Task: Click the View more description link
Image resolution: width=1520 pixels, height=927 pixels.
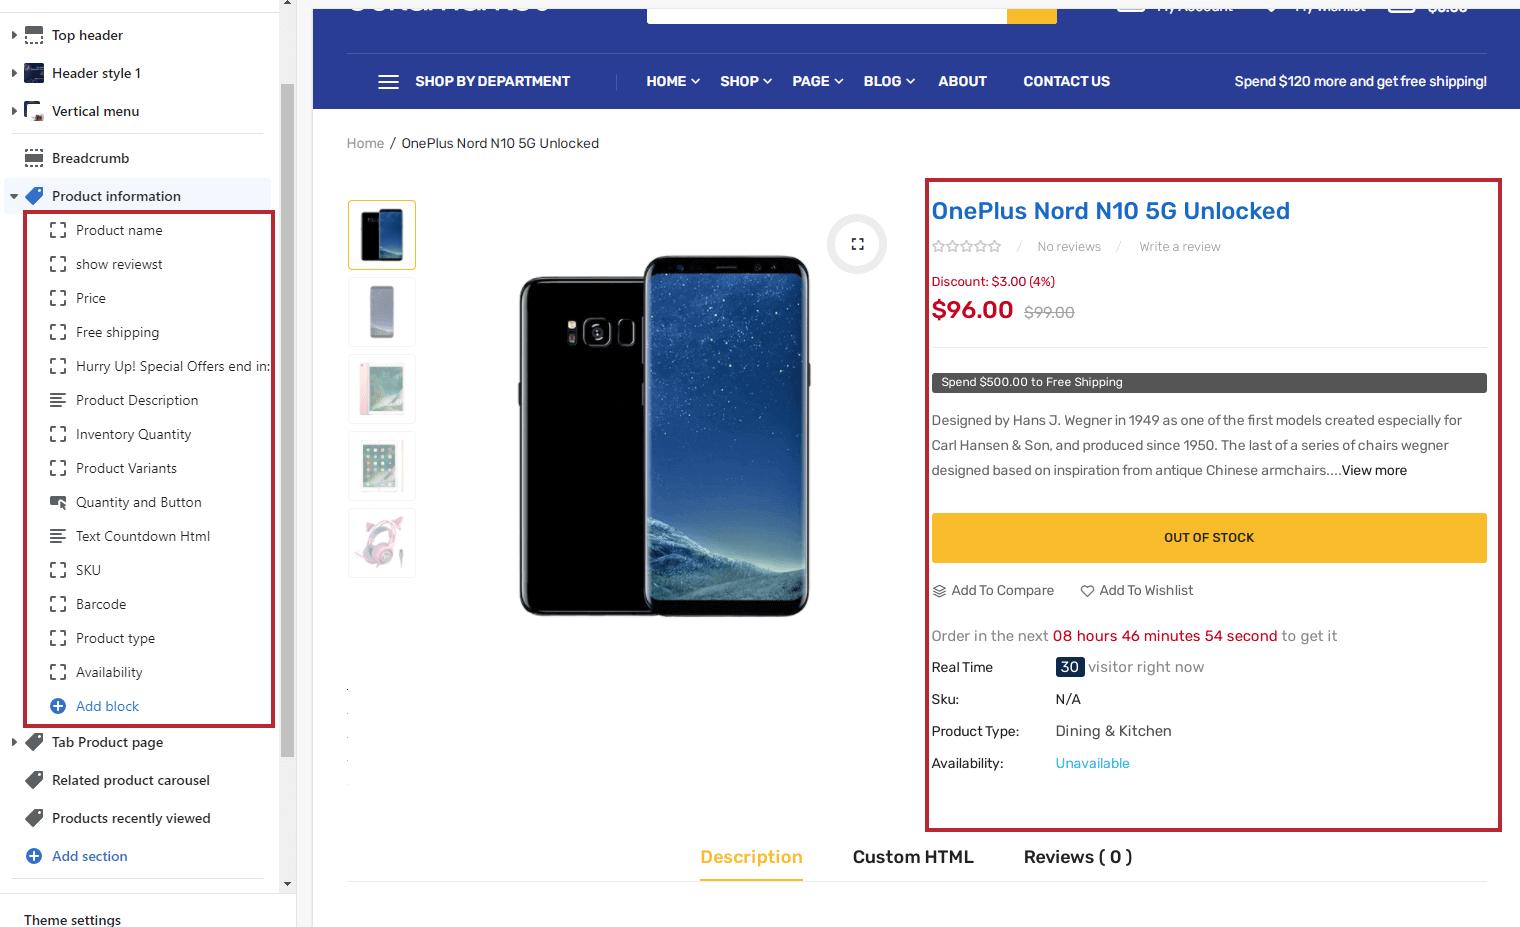Action: point(1374,471)
